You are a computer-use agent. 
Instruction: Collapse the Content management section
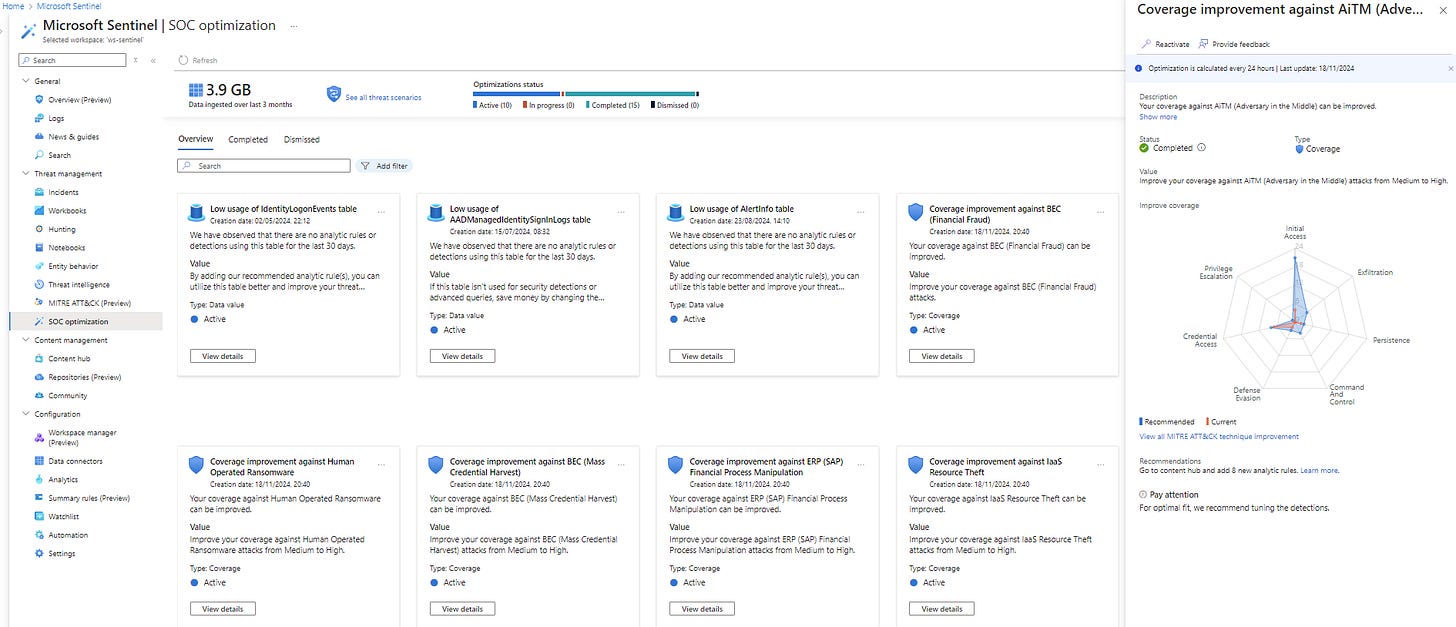(26, 340)
